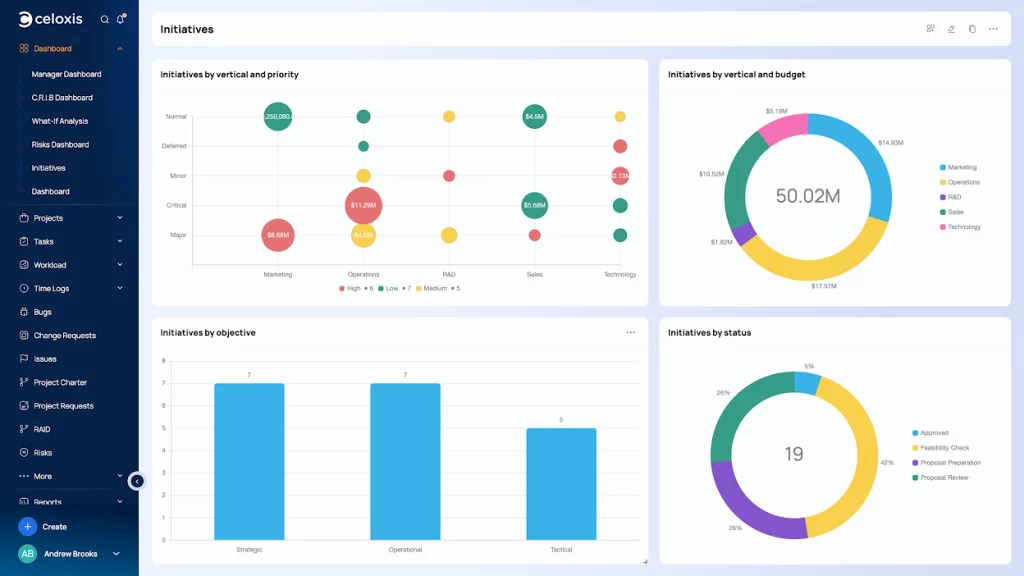Click the Create button
The image size is (1024, 576).
(45, 526)
